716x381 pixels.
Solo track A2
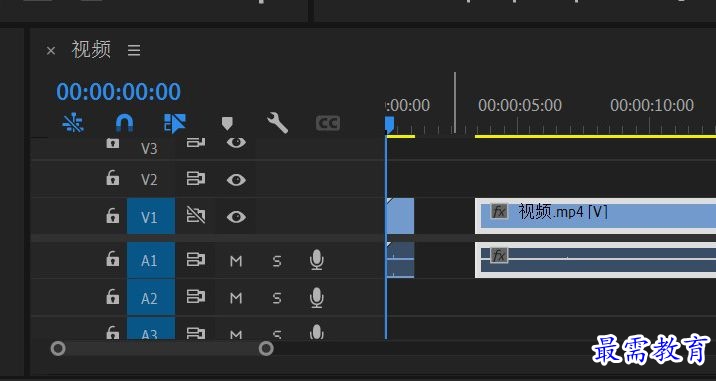coord(277,298)
